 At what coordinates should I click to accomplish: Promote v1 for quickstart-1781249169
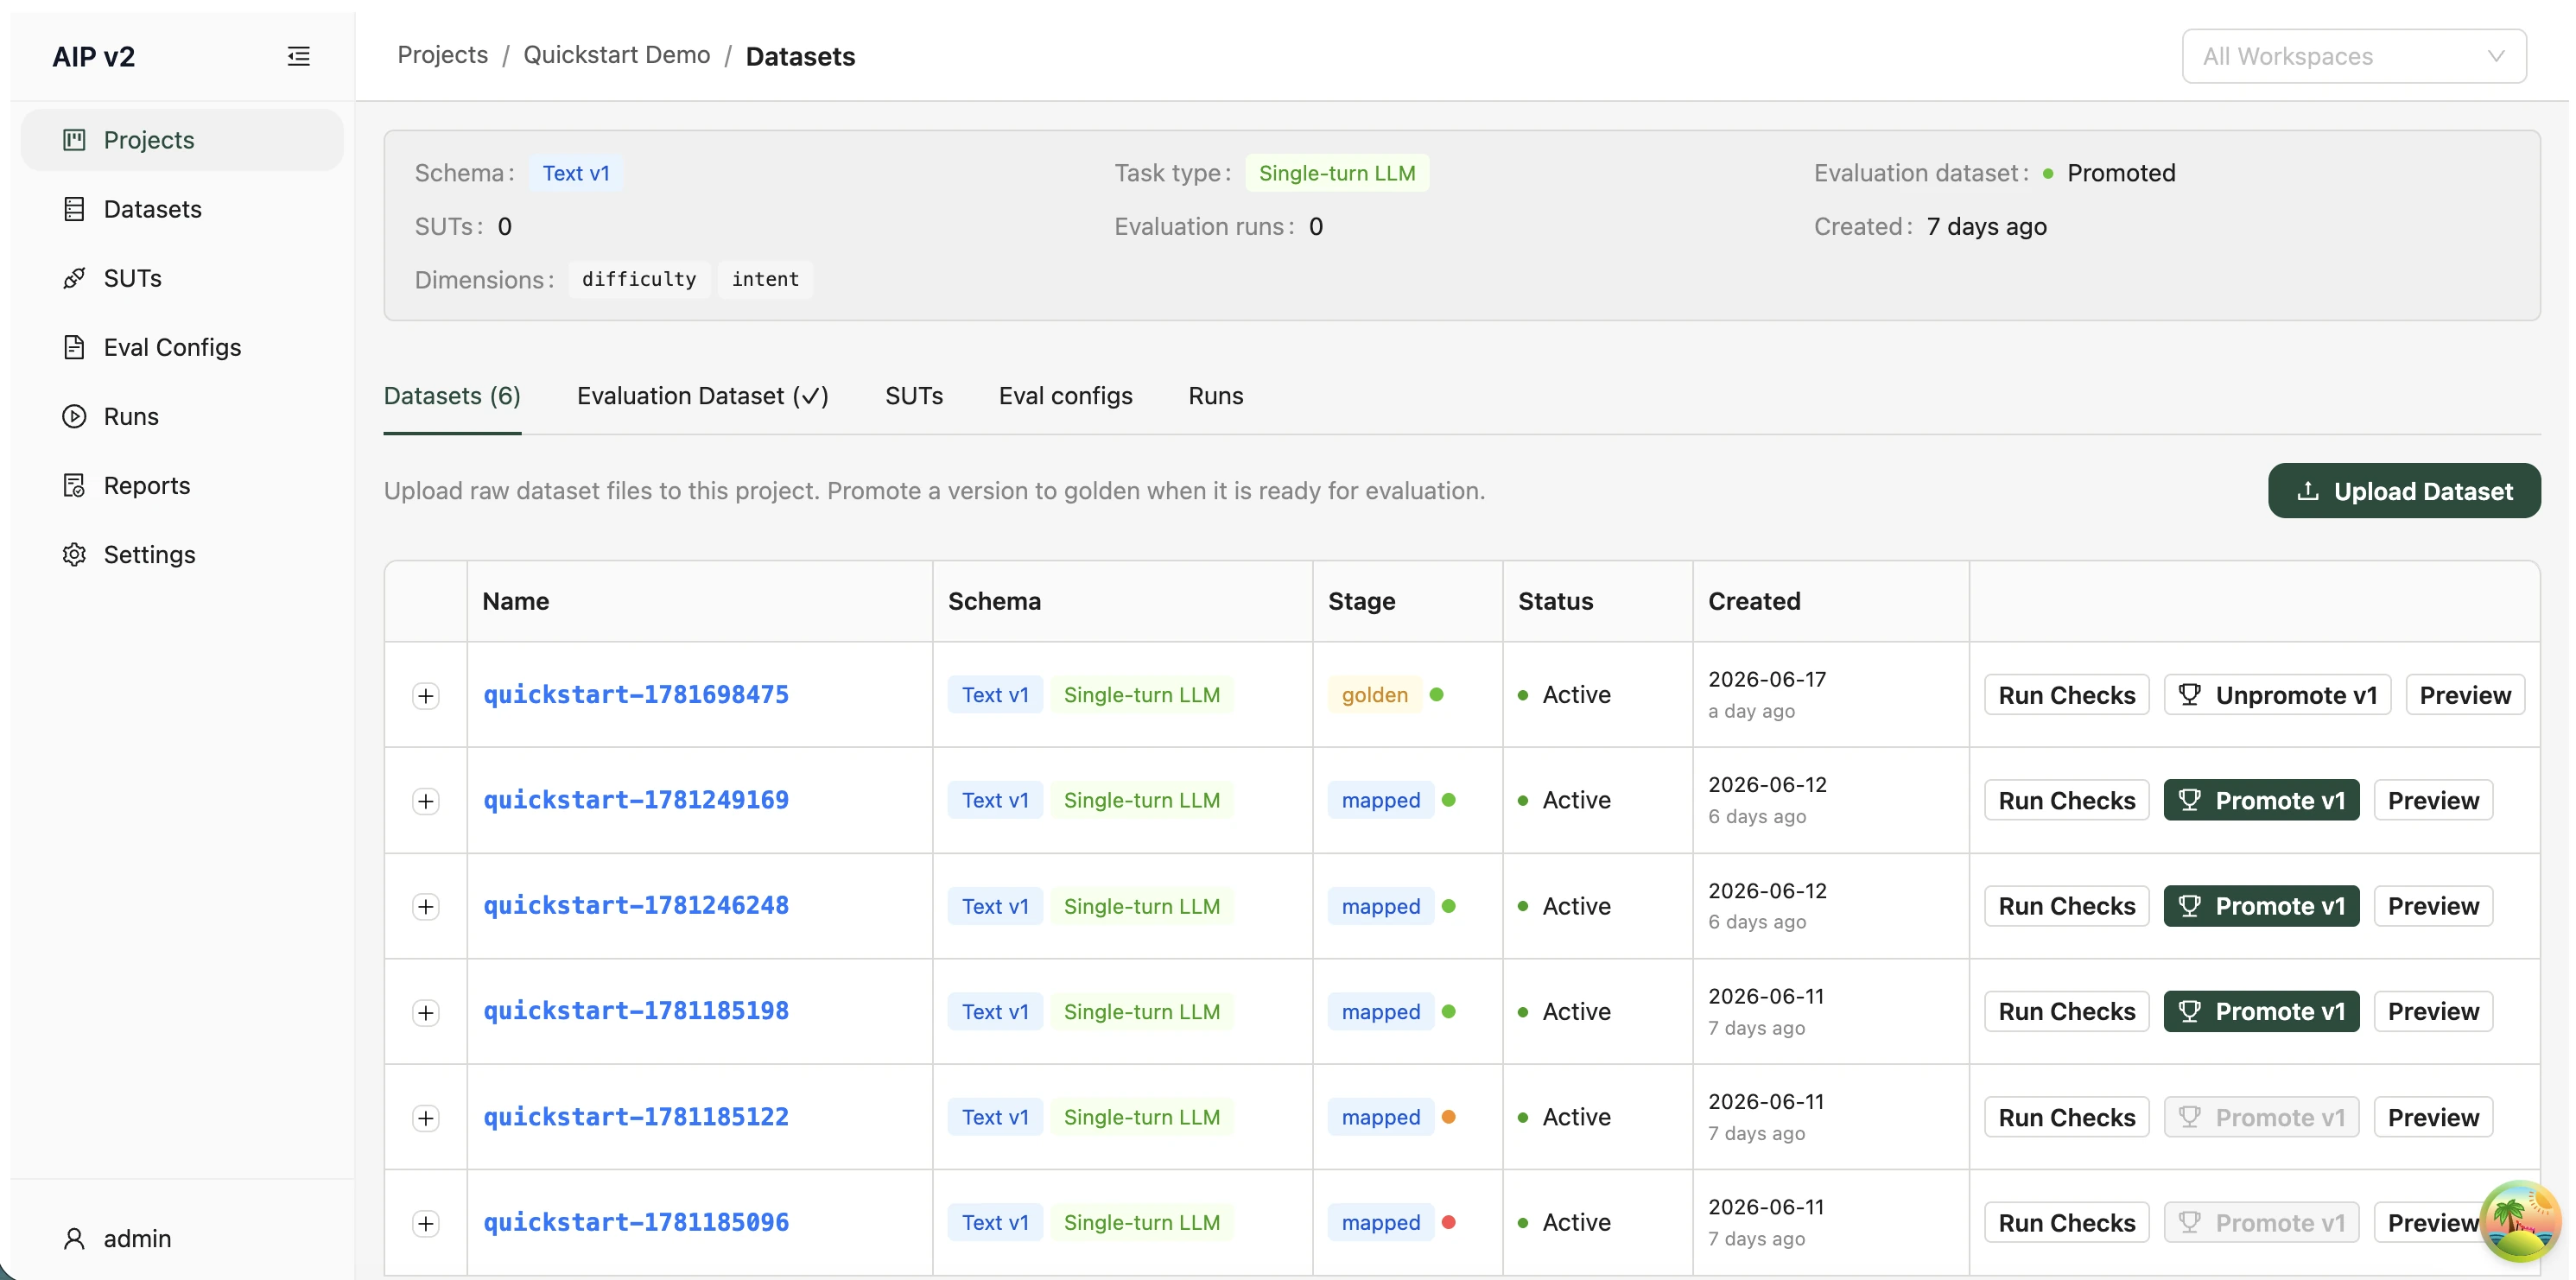point(2261,801)
